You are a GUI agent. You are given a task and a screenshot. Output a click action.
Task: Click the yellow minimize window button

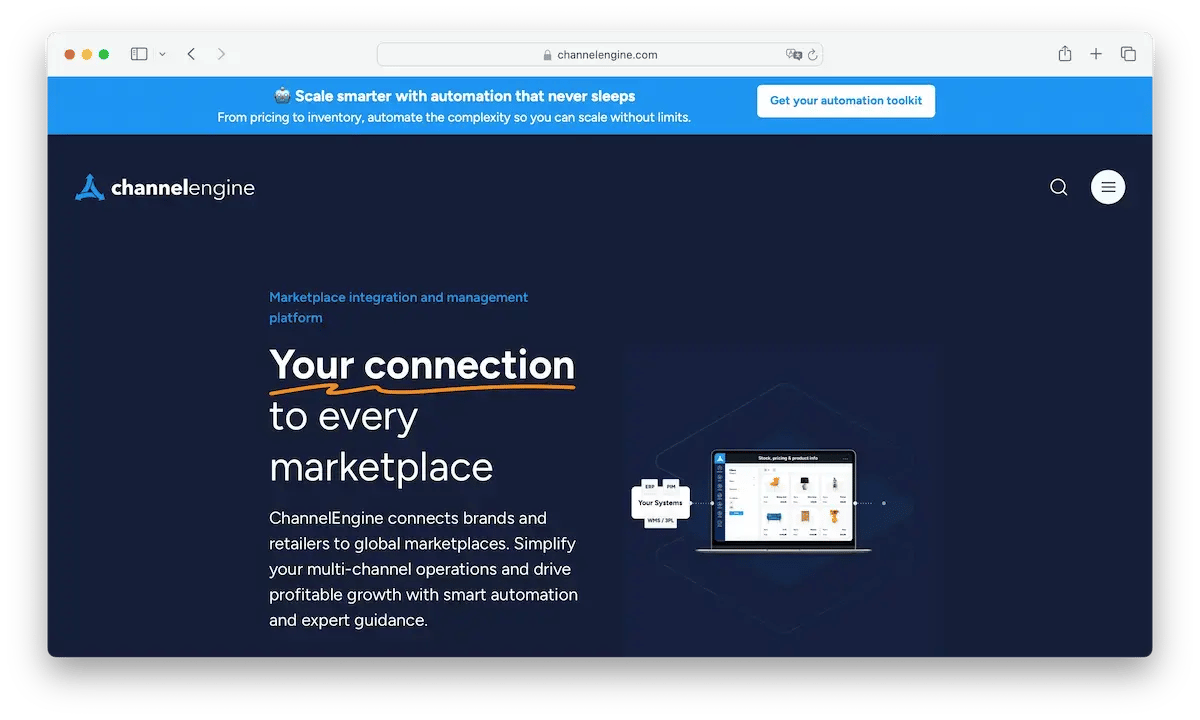(x=87, y=54)
